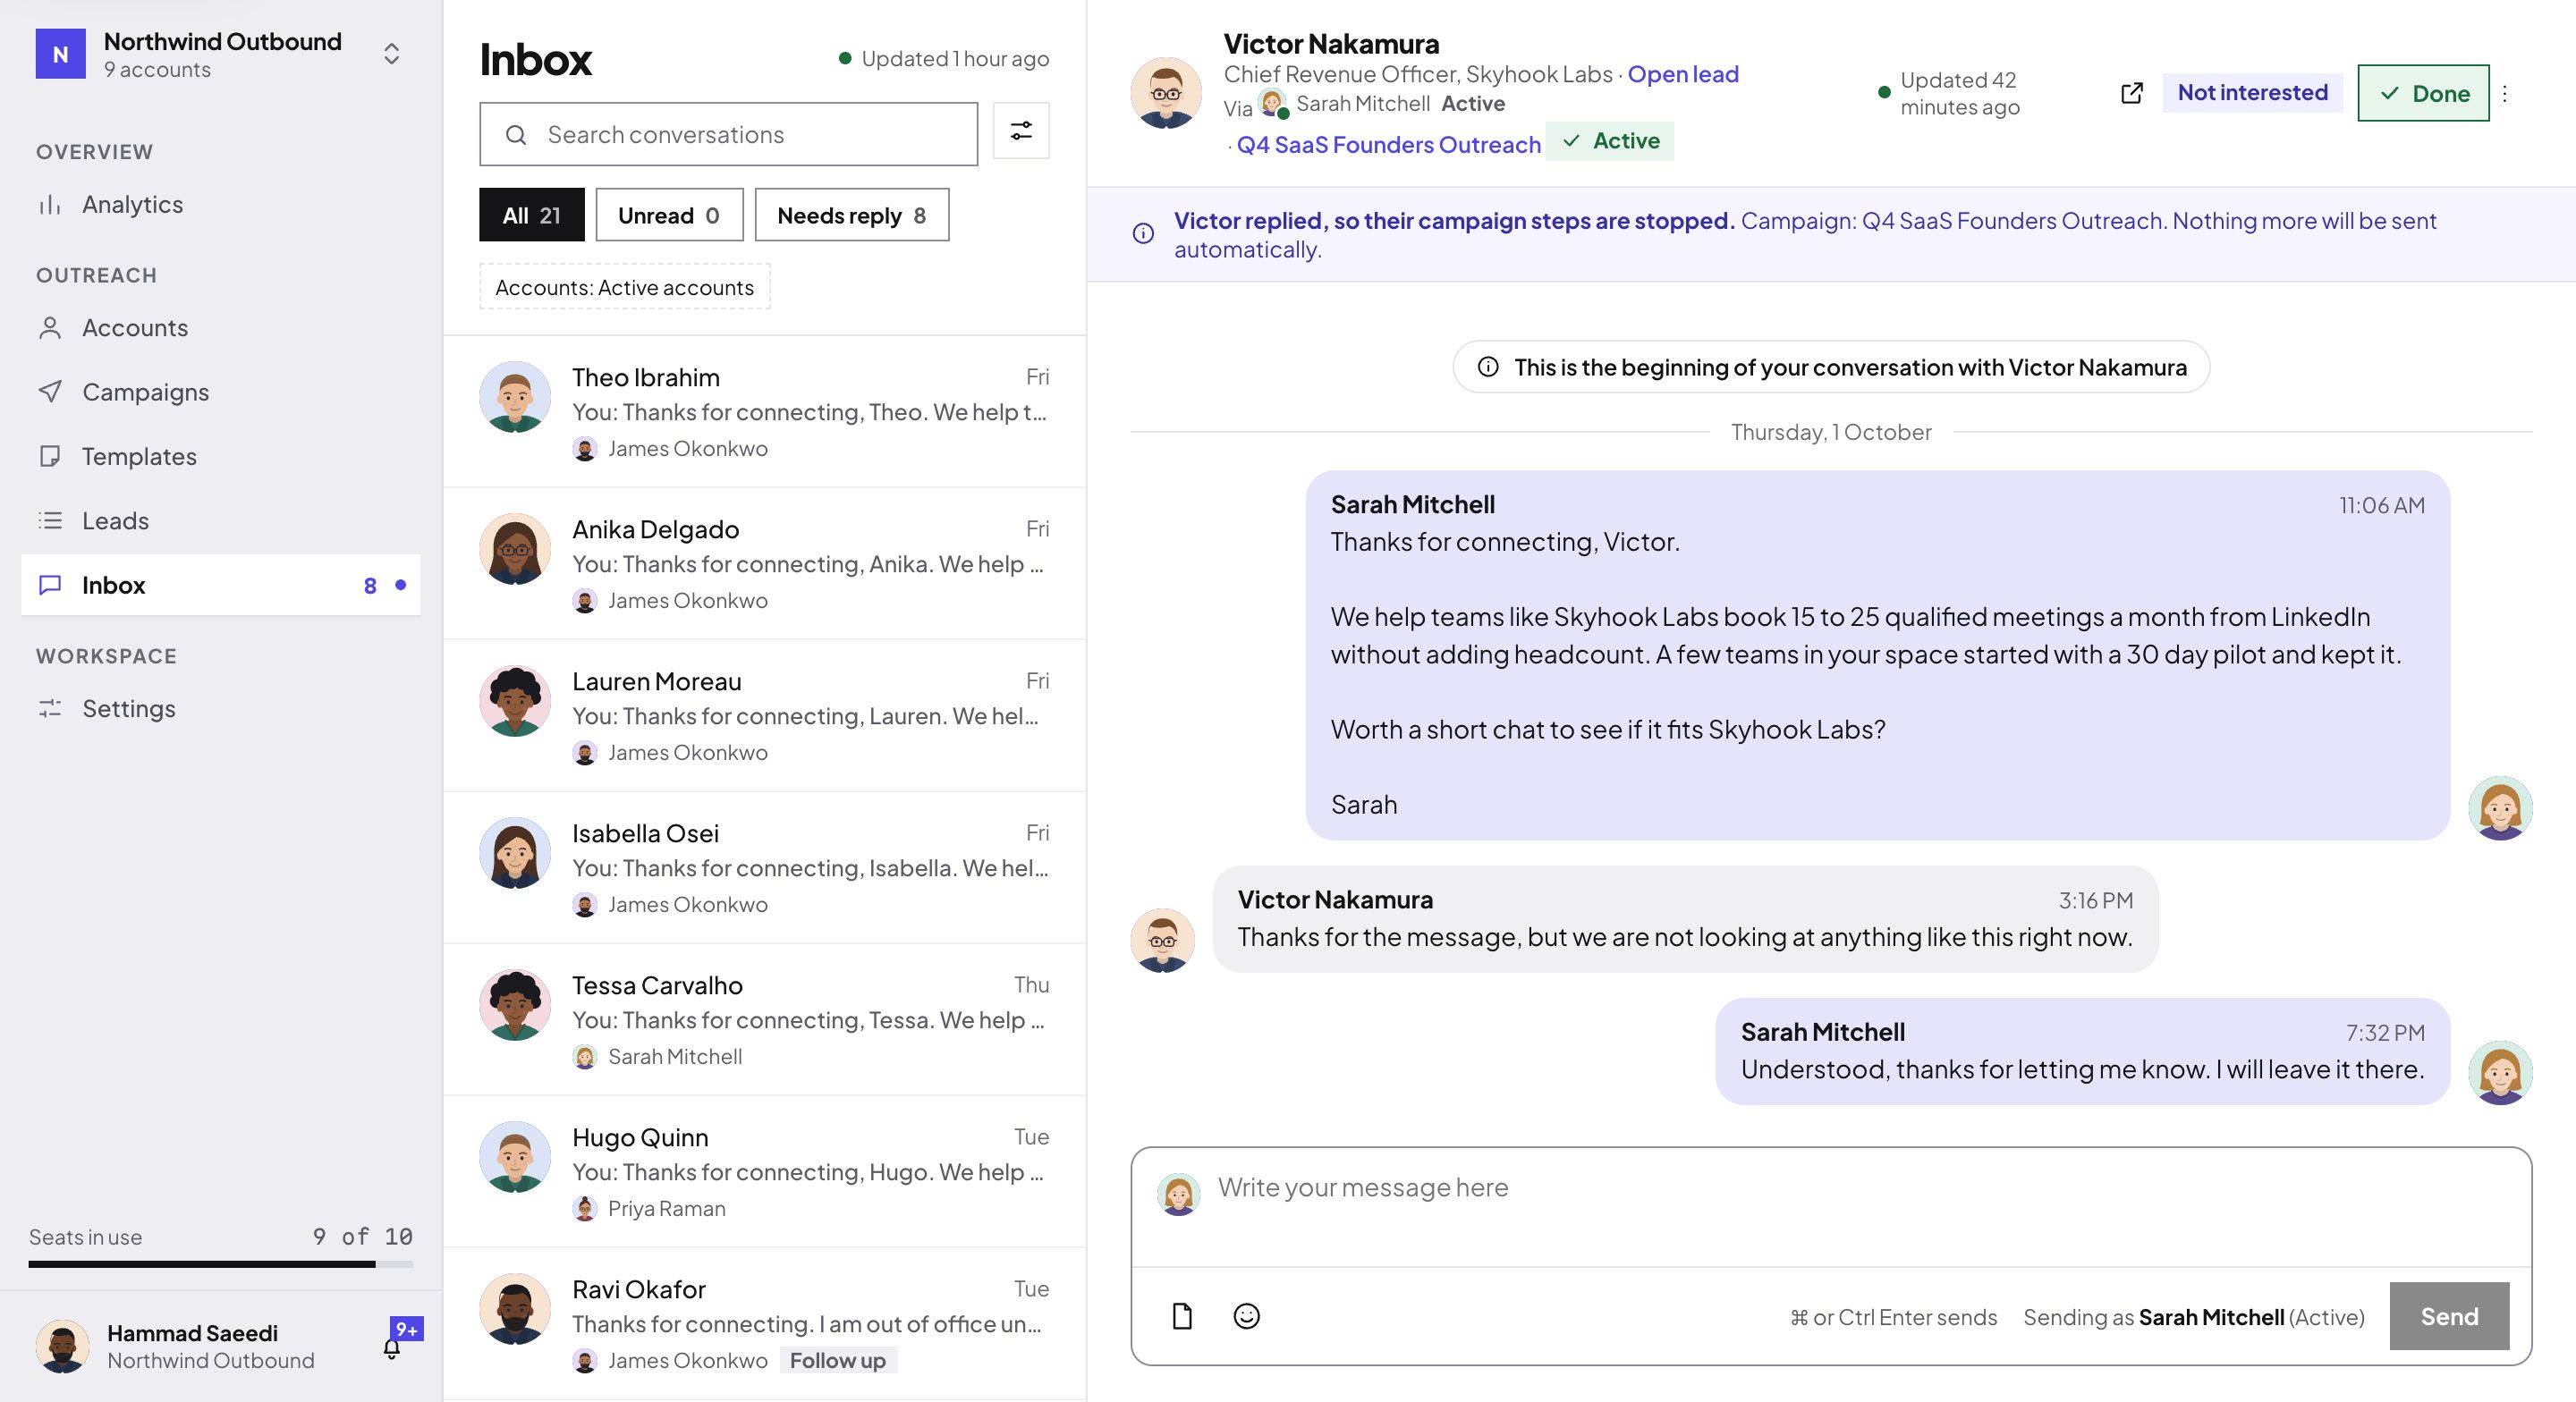Focus the Search conversations field

coord(728,134)
